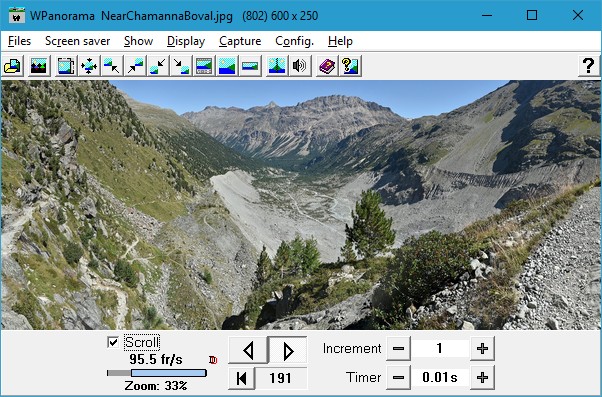
Task: Click the screen saver landscape icon
Action: click(x=39, y=66)
